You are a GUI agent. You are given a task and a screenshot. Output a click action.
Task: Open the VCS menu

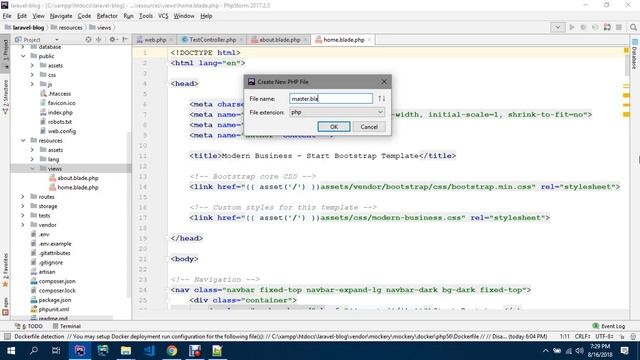tap(163, 16)
